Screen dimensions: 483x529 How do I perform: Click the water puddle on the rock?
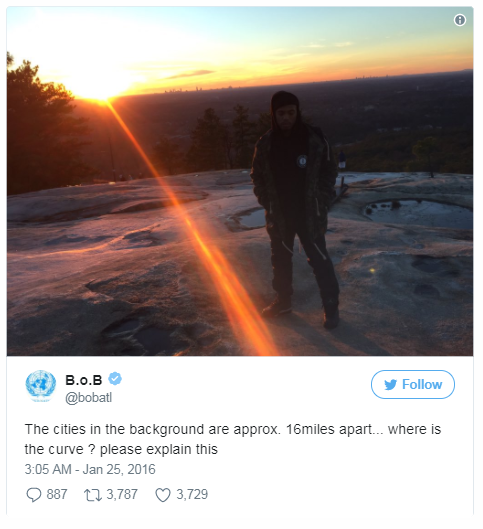pos(418,213)
